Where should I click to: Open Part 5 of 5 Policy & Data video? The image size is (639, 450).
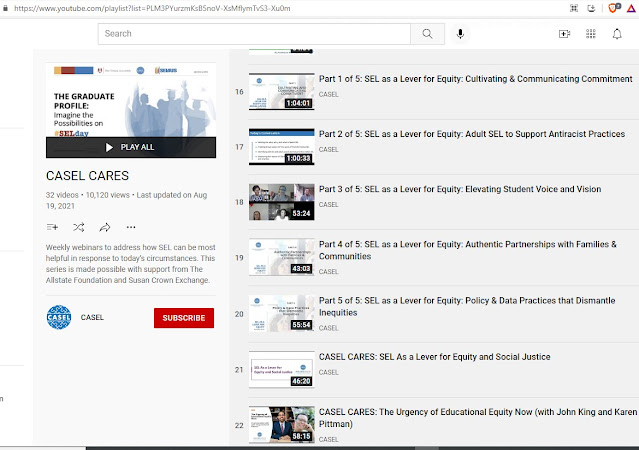pyautogui.click(x=467, y=307)
